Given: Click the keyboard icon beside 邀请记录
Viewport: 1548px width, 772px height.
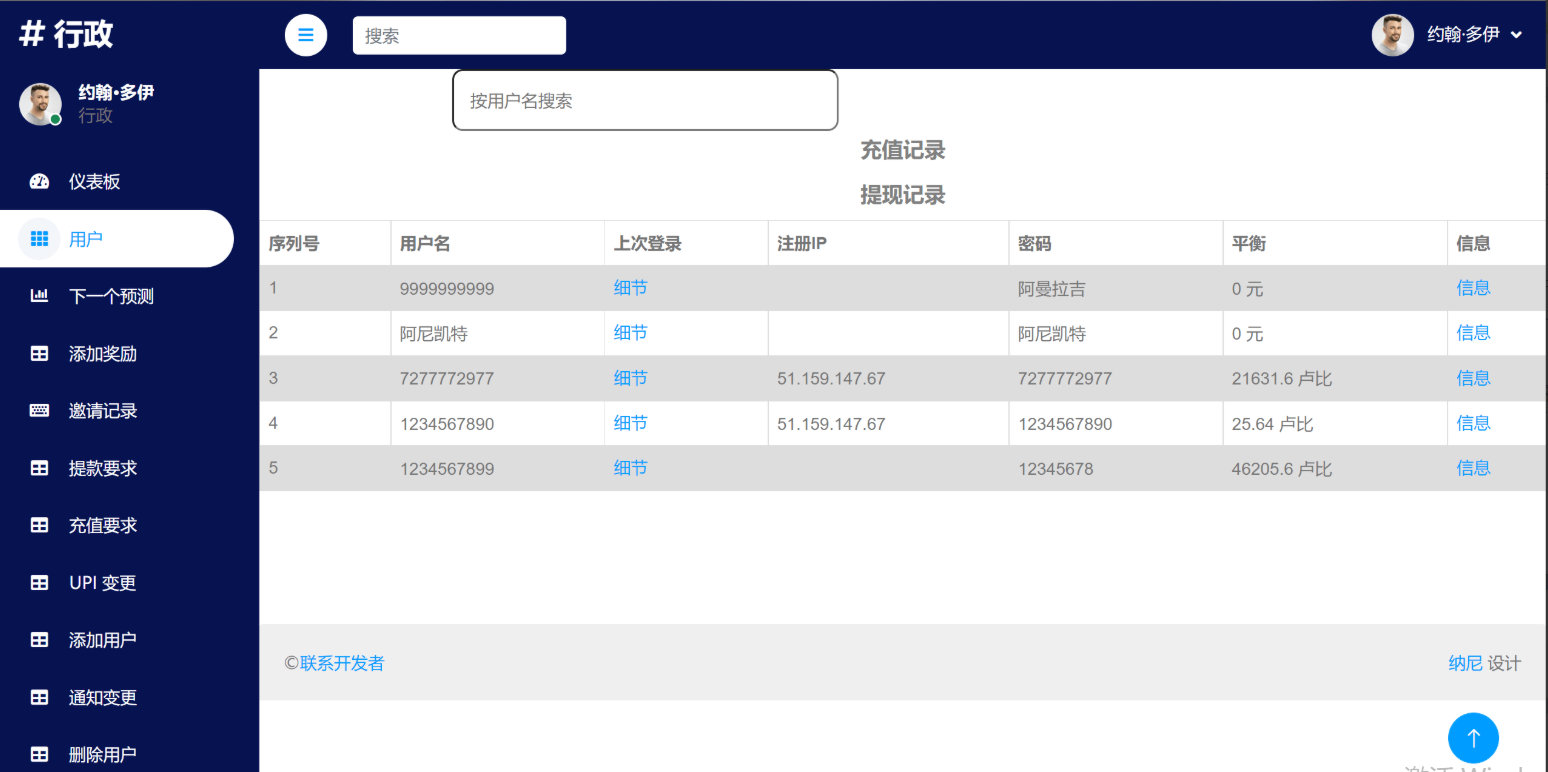Looking at the screenshot, I should (x=39, y=410).
